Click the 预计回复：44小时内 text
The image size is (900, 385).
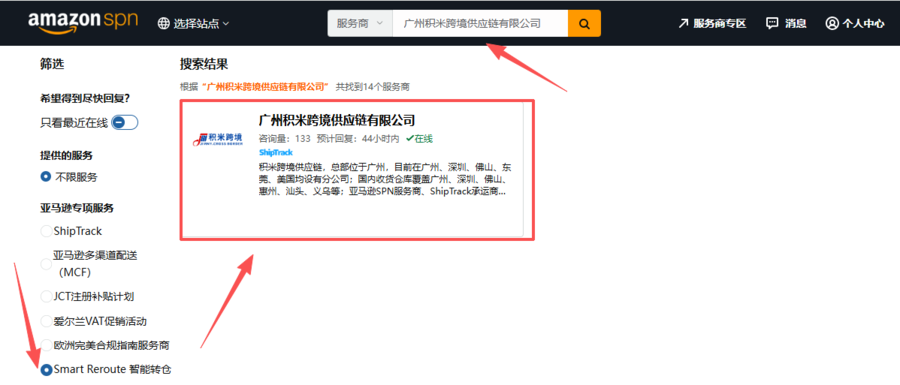point(358,138)
